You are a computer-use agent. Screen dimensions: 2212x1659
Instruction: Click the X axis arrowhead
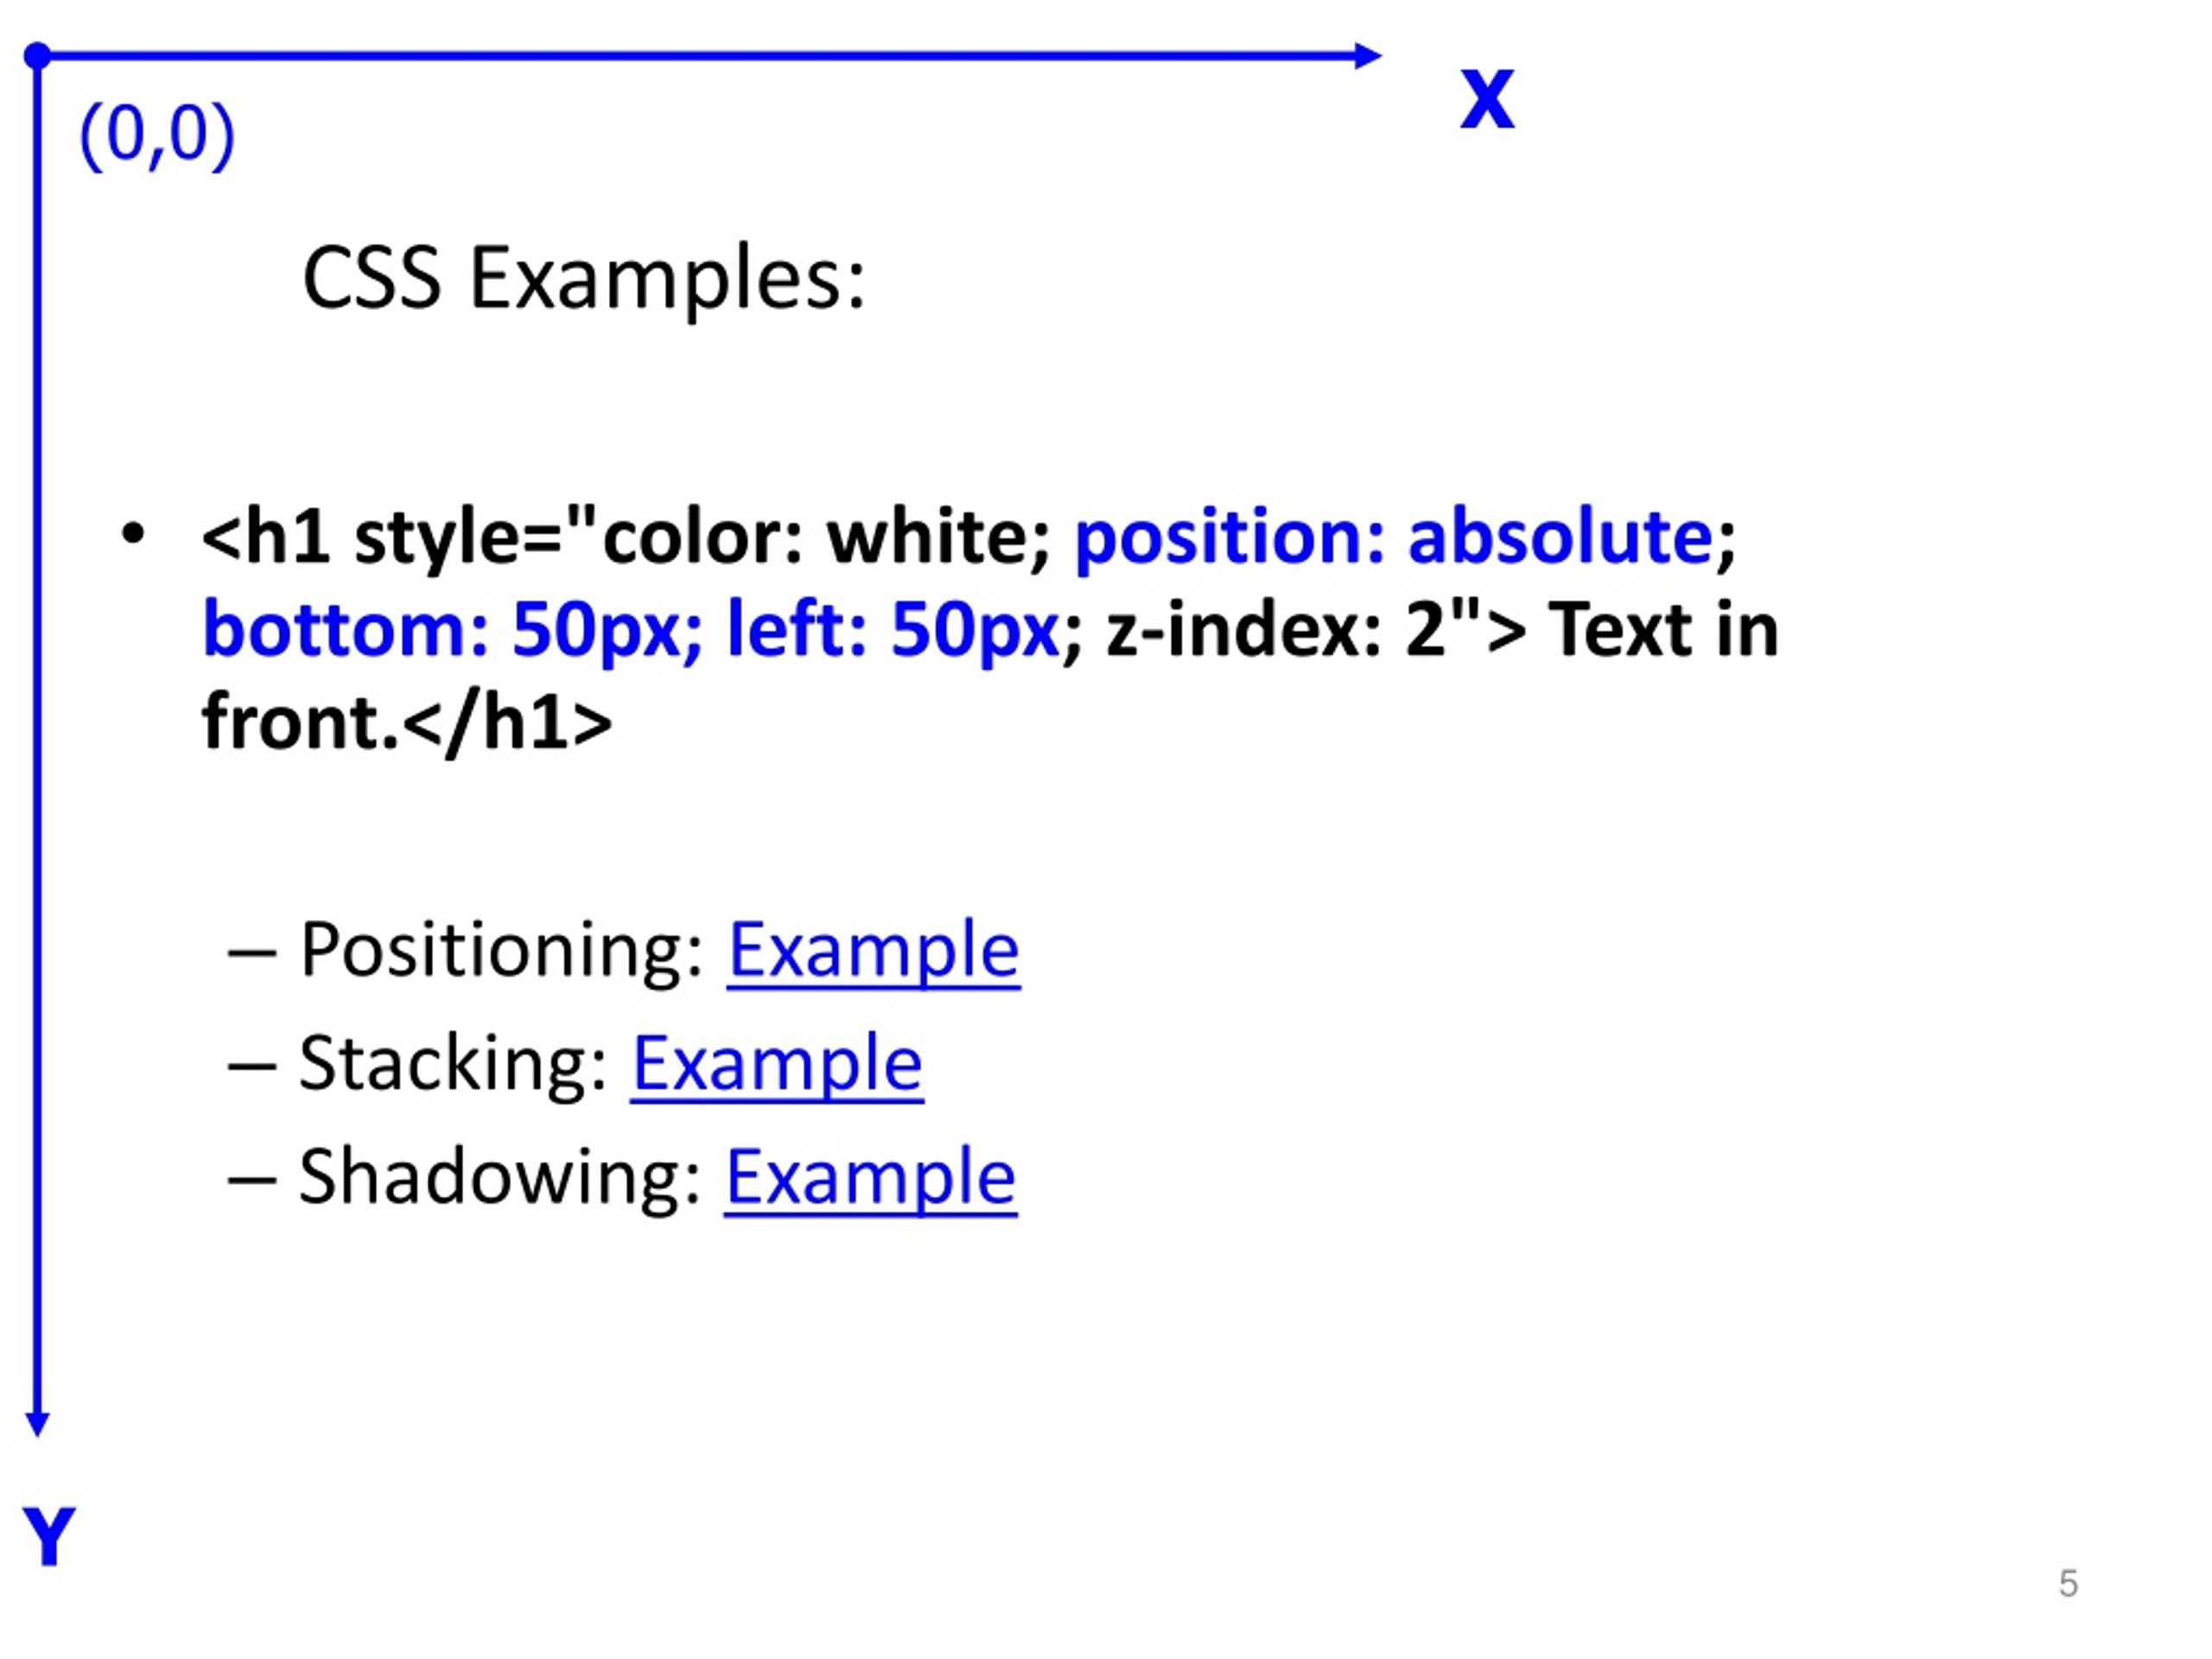point(1368,55)
